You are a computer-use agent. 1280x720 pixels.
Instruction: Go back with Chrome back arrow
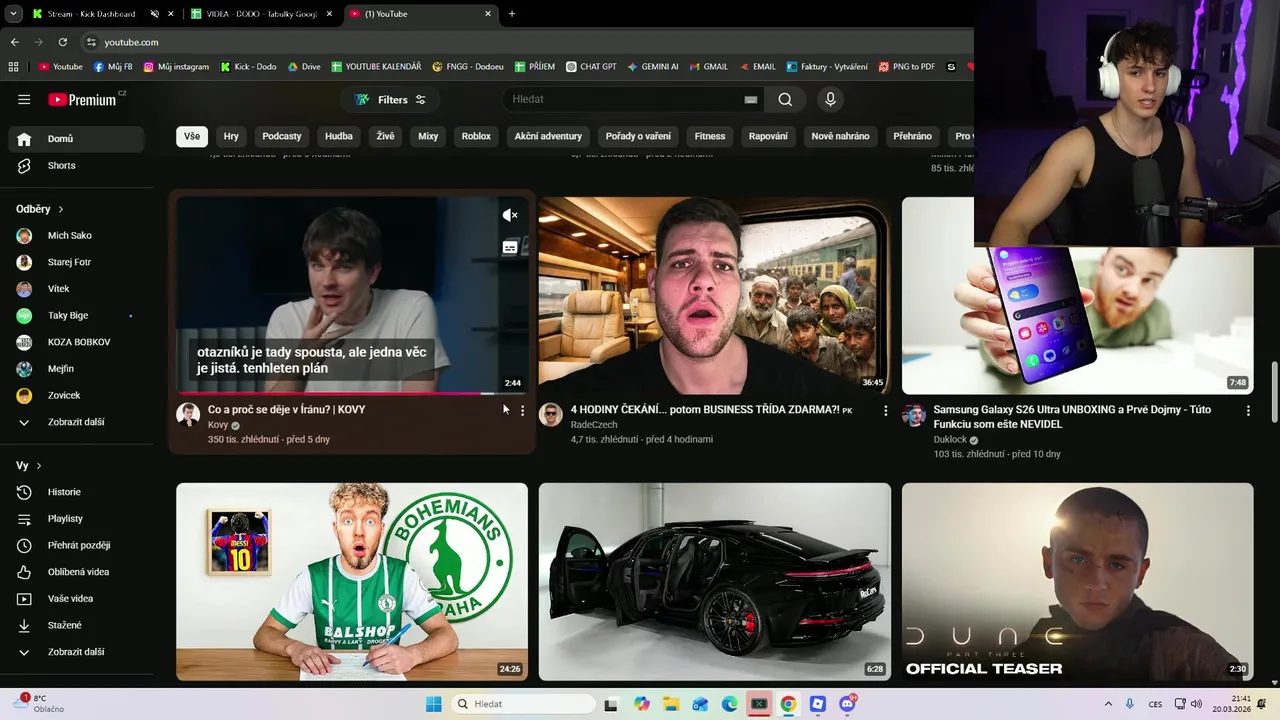[14, 42]
